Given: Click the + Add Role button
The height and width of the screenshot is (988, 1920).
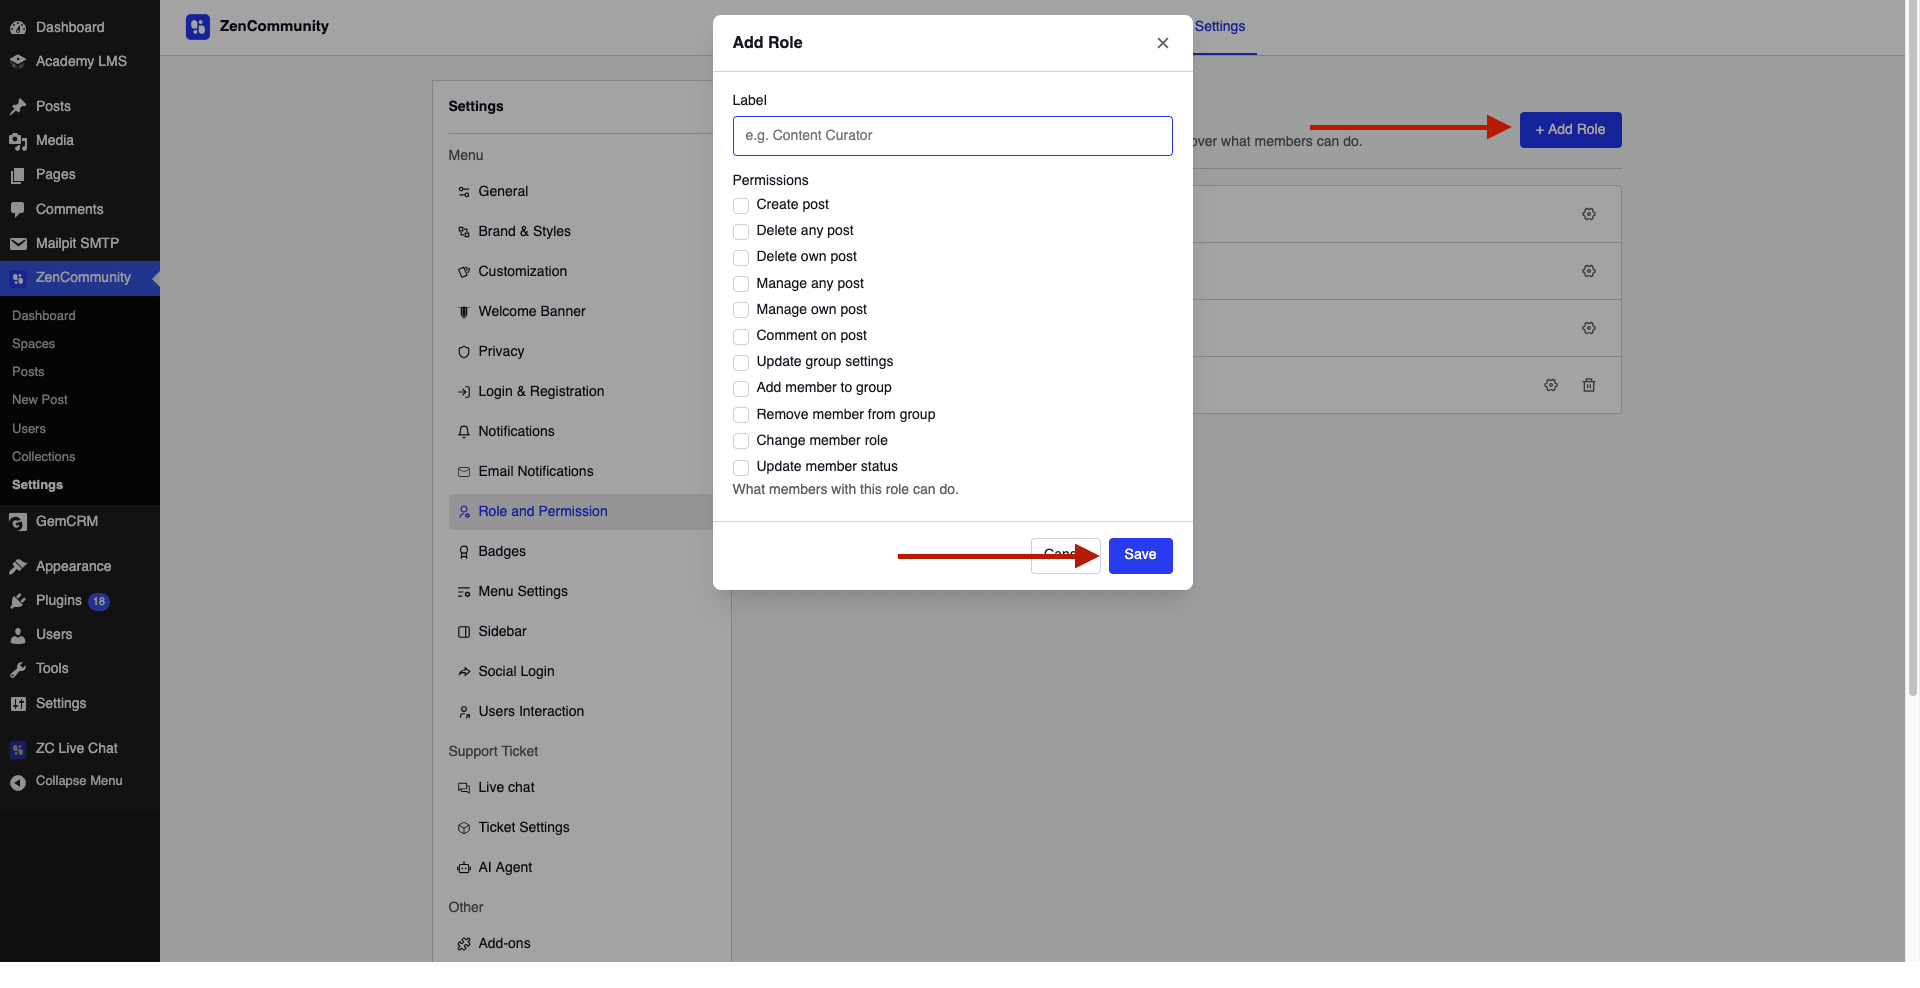Looking at the screenshot, I should pyautogui.click(x=1570, y=130).
